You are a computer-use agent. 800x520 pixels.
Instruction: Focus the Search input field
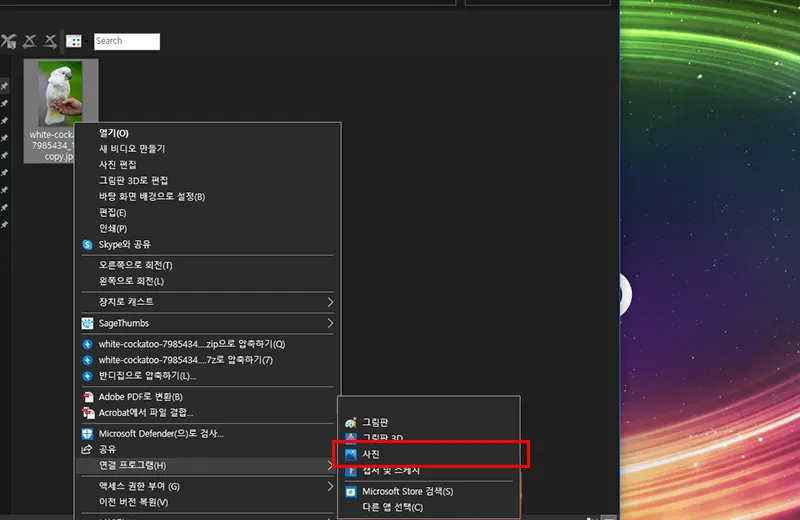click(x=127, y=41)
